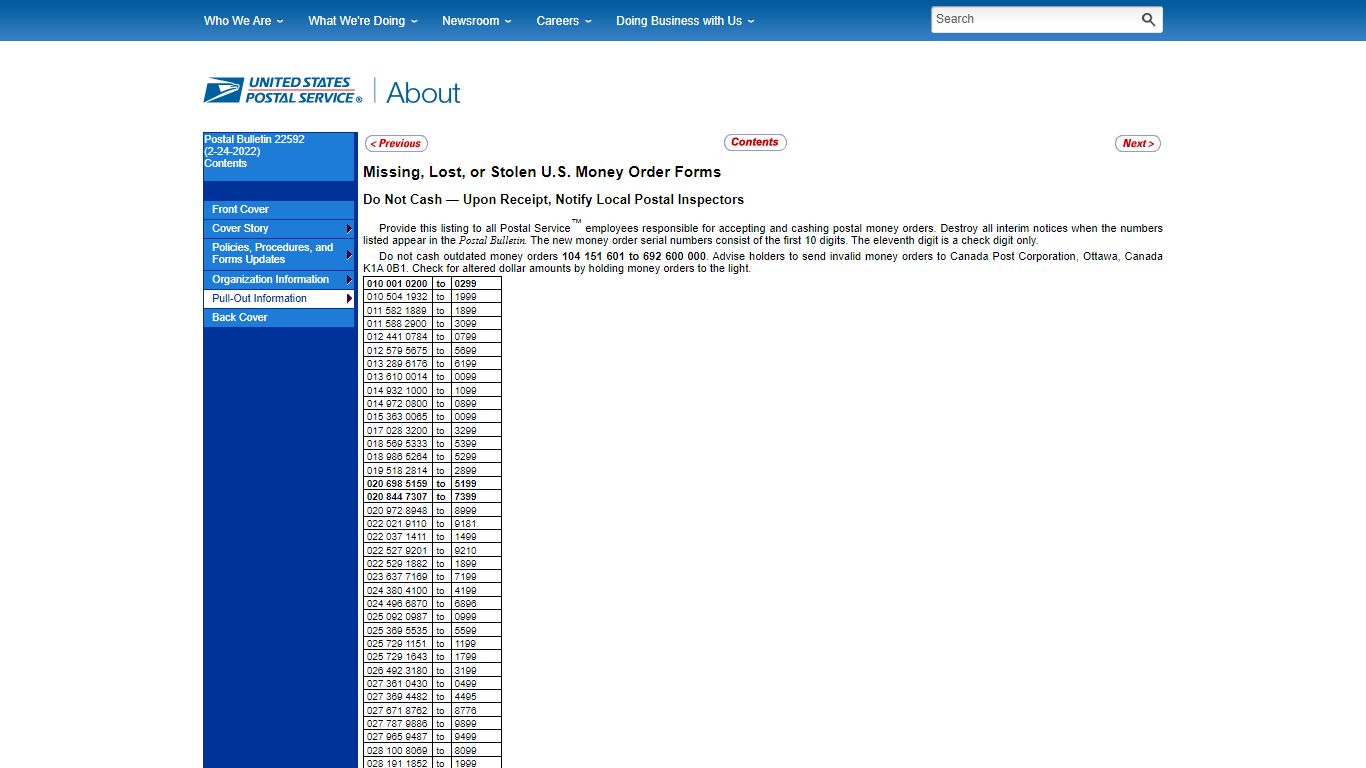
Task: Click the search magnifier icon
Action: tap(1148, 20)
